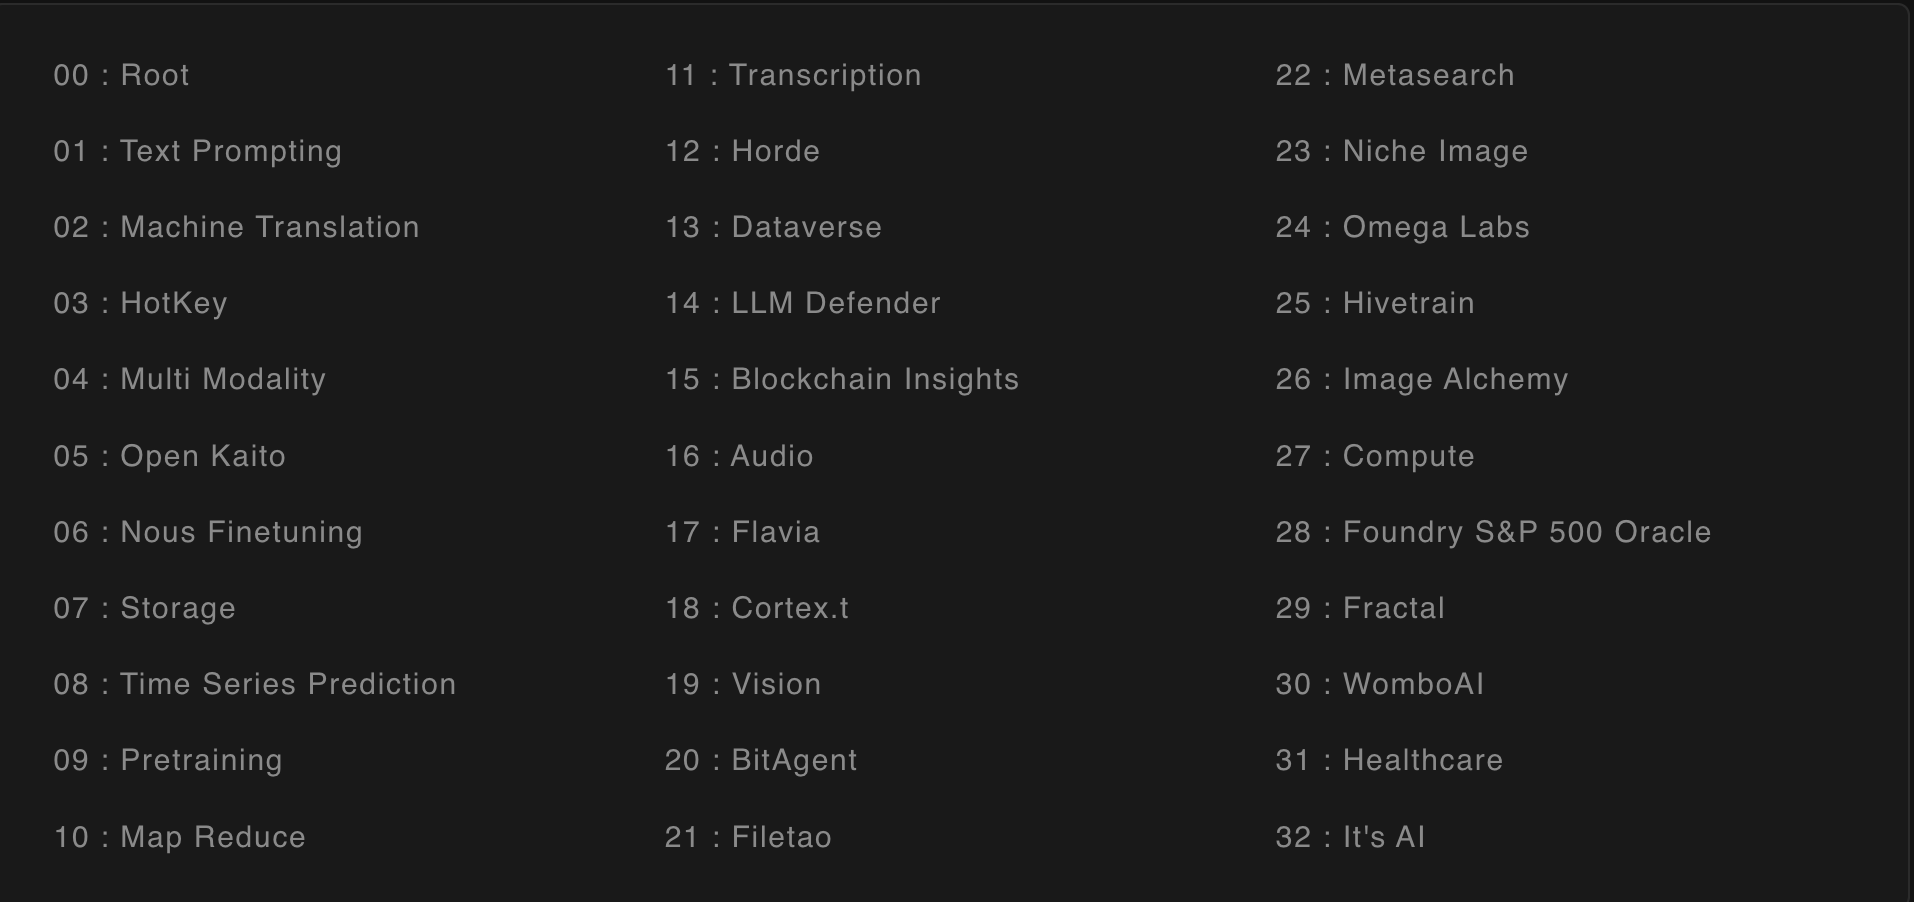Choose Machine Translation from the list
The image size is (1914, 902).
(x=236, y=227)
